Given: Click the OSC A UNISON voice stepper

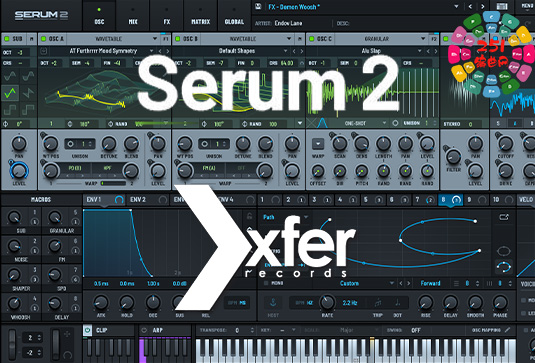Looking at the screenshot, I should coord(90,144).
